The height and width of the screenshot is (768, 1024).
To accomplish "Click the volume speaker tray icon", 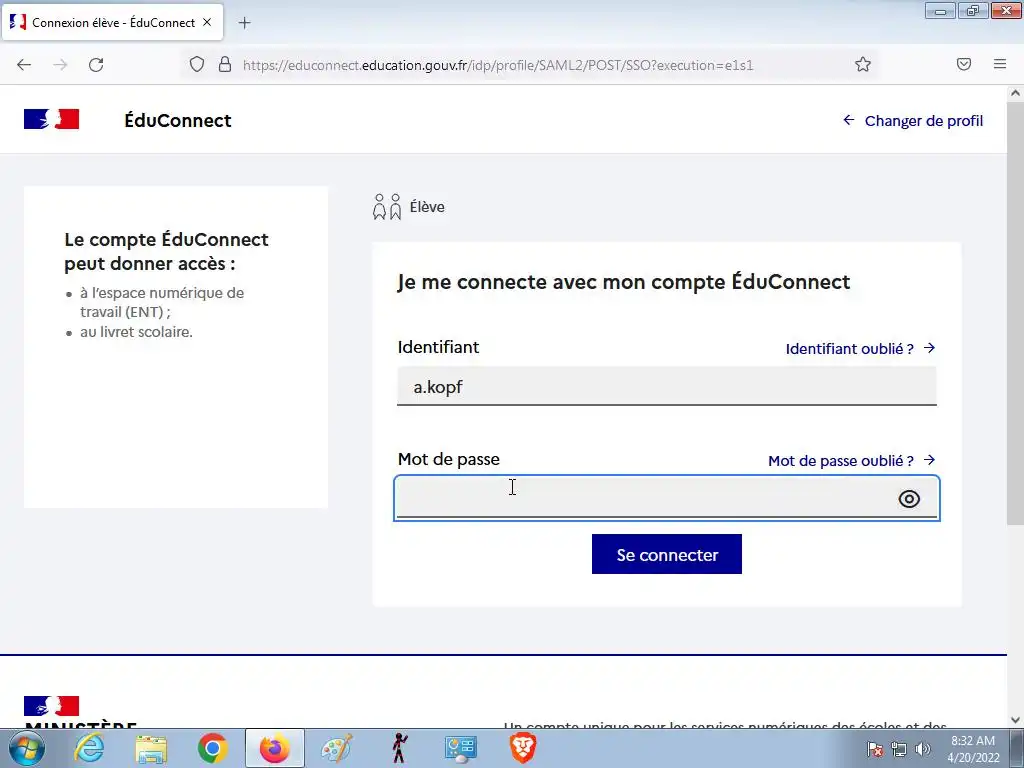I will (x=923, y=749).
